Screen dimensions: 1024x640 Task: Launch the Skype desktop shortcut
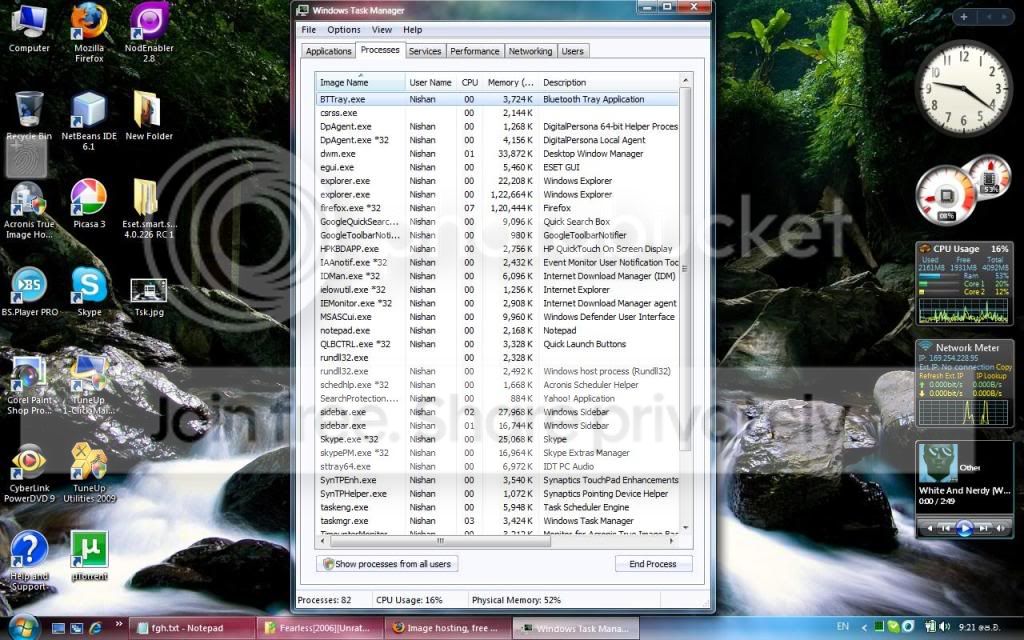89,292
